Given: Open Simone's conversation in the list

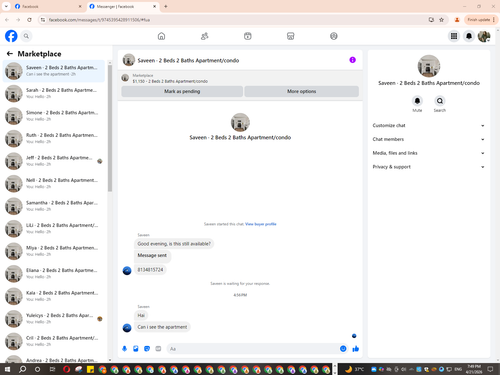Looking at the screenshot, I should click(x=54, y=116).
